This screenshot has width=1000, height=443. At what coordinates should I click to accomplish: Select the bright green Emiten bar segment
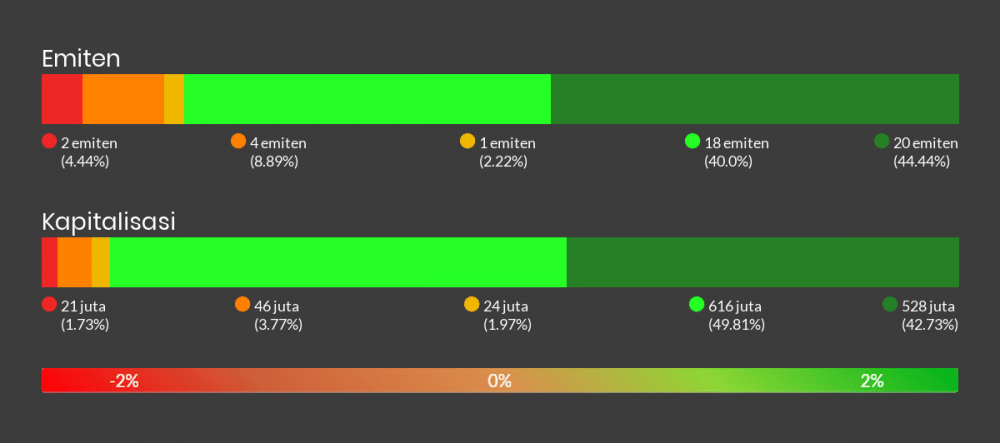[x=367, y=99]
